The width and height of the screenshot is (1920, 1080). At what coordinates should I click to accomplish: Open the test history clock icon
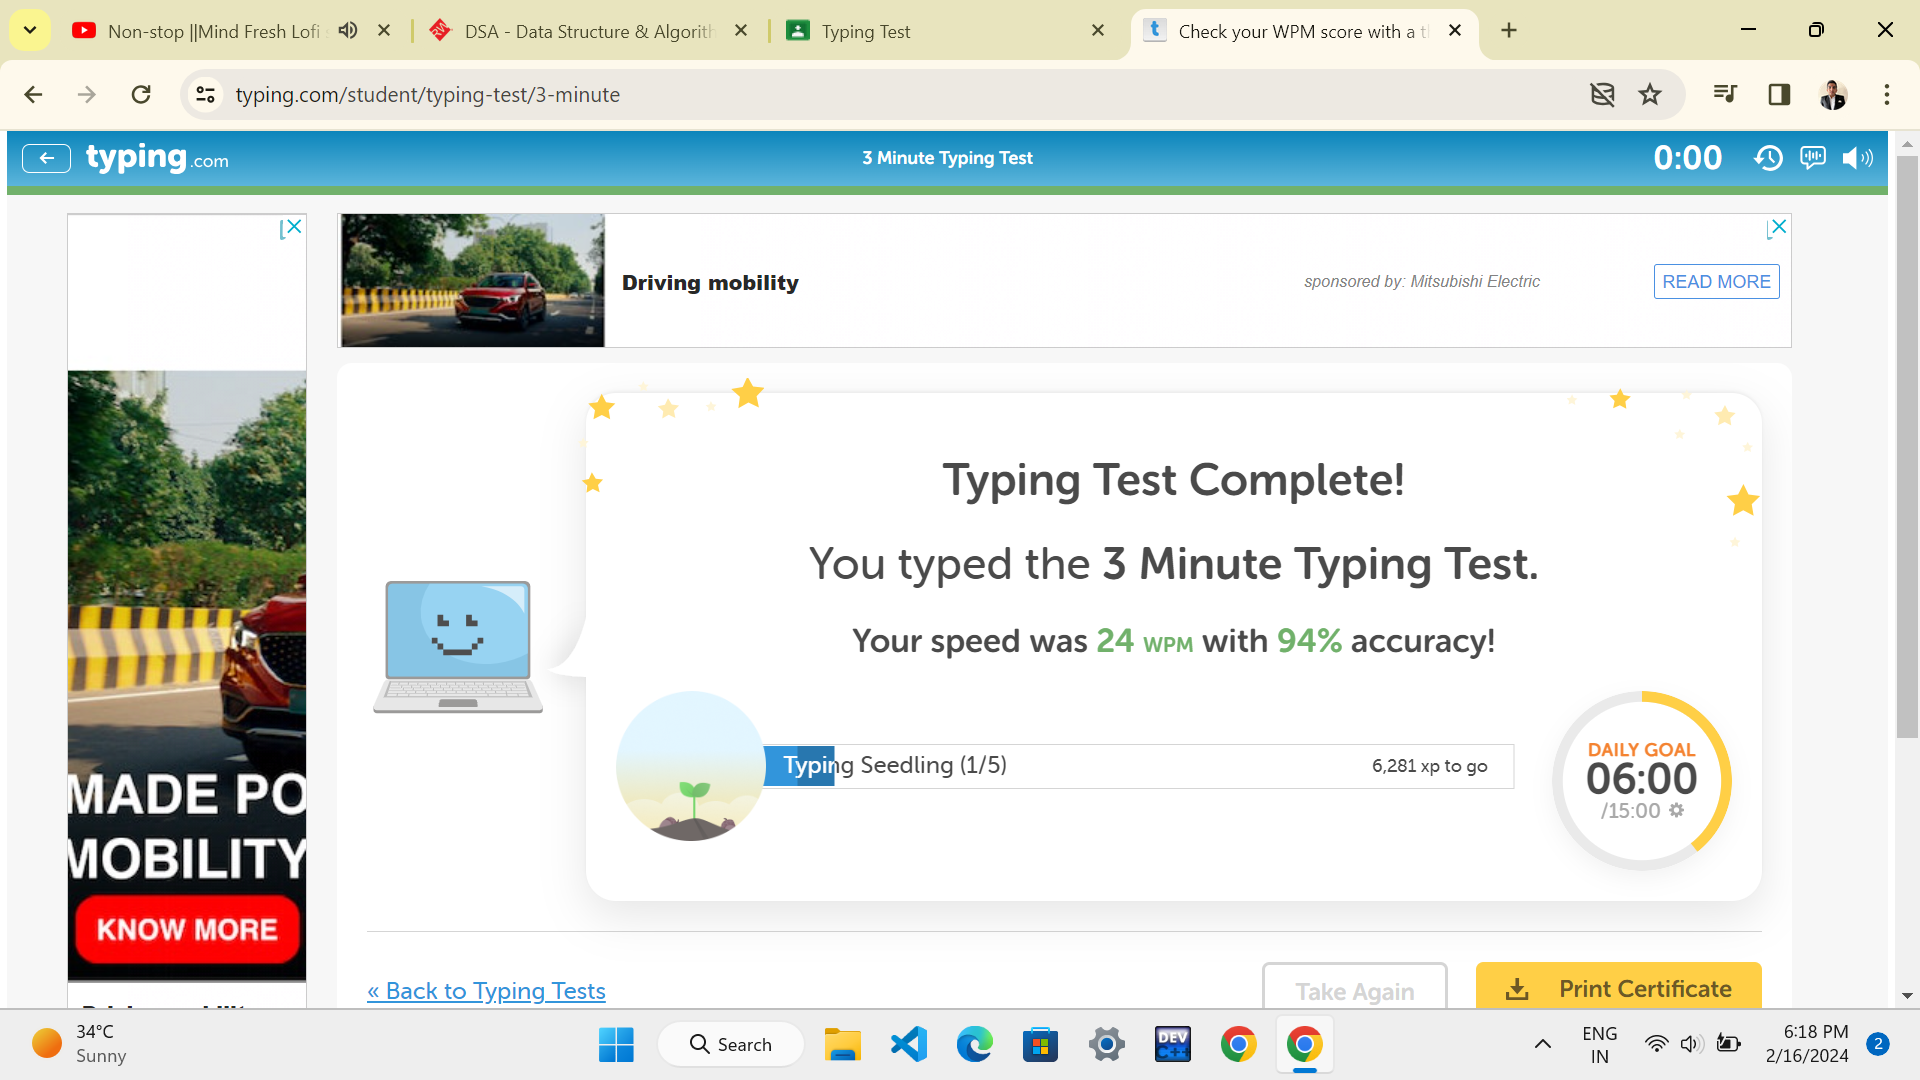tap(1768, 158)
